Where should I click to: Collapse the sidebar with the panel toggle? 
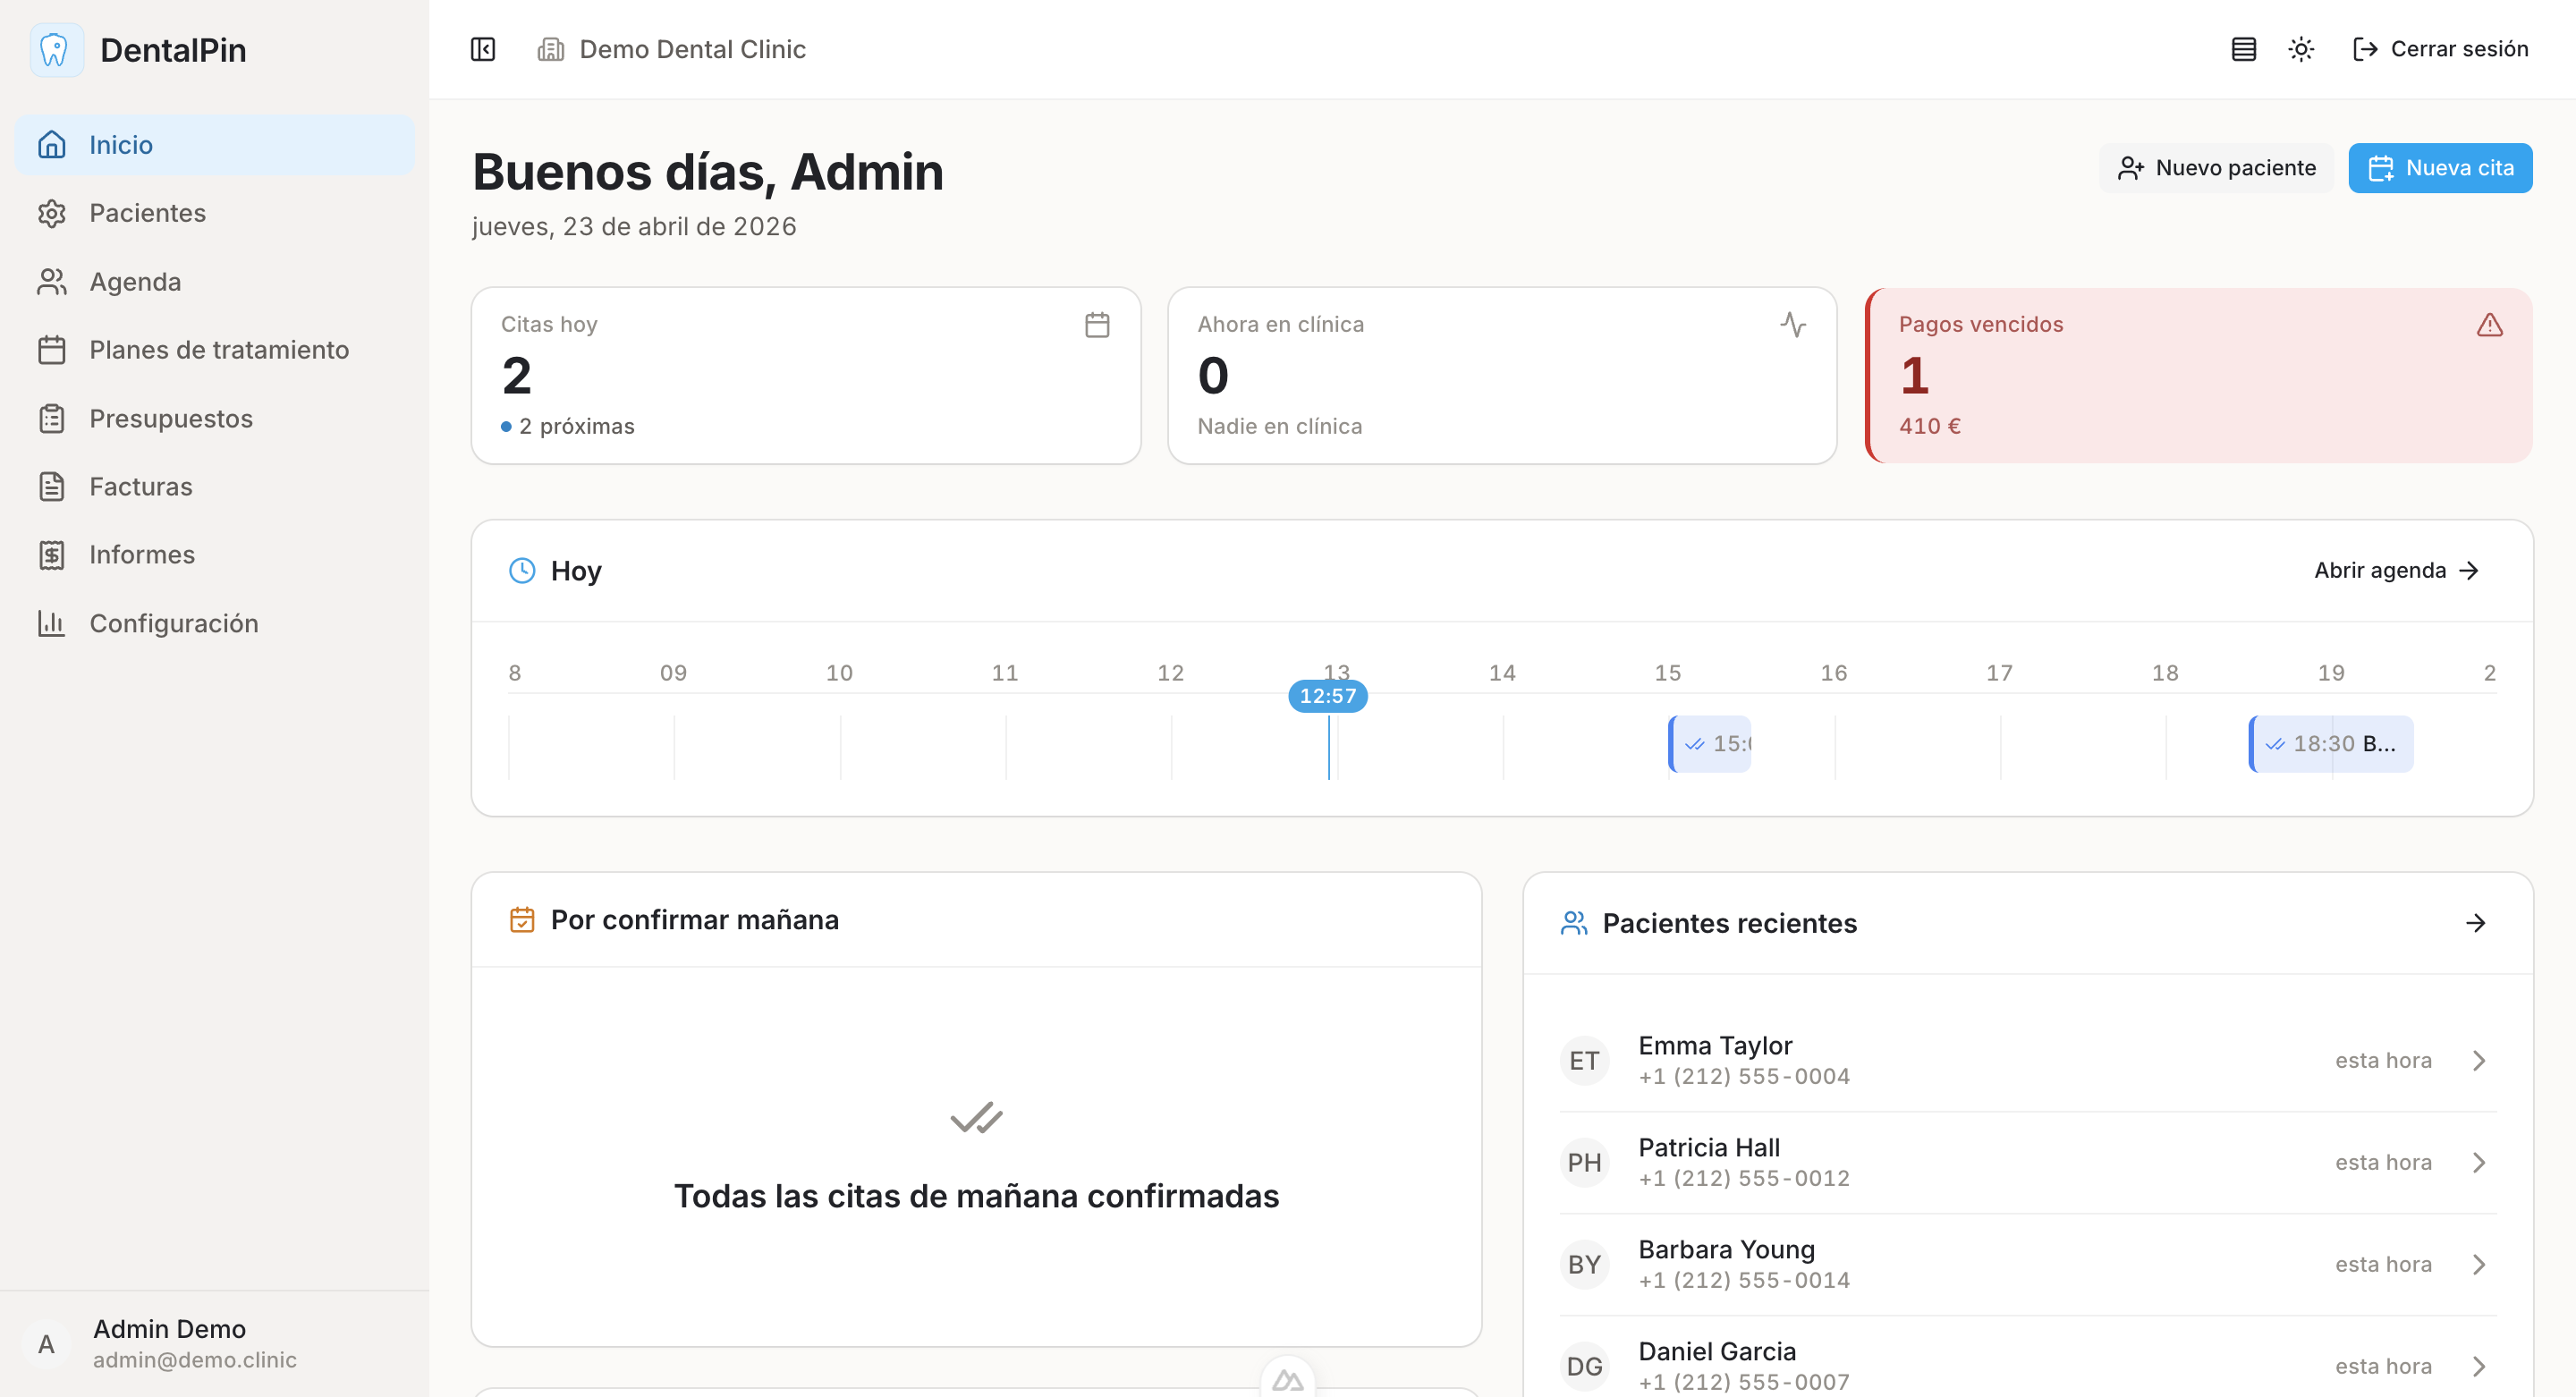(482, 48)
